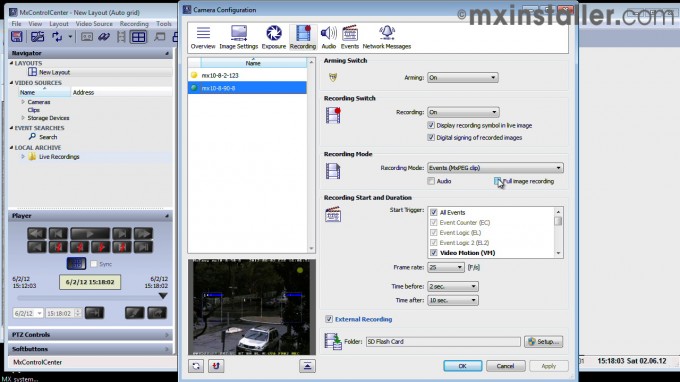Toggle Digital signing of recorded images
Viewport: 680px width, 382px height.
[x=431, y=137]
